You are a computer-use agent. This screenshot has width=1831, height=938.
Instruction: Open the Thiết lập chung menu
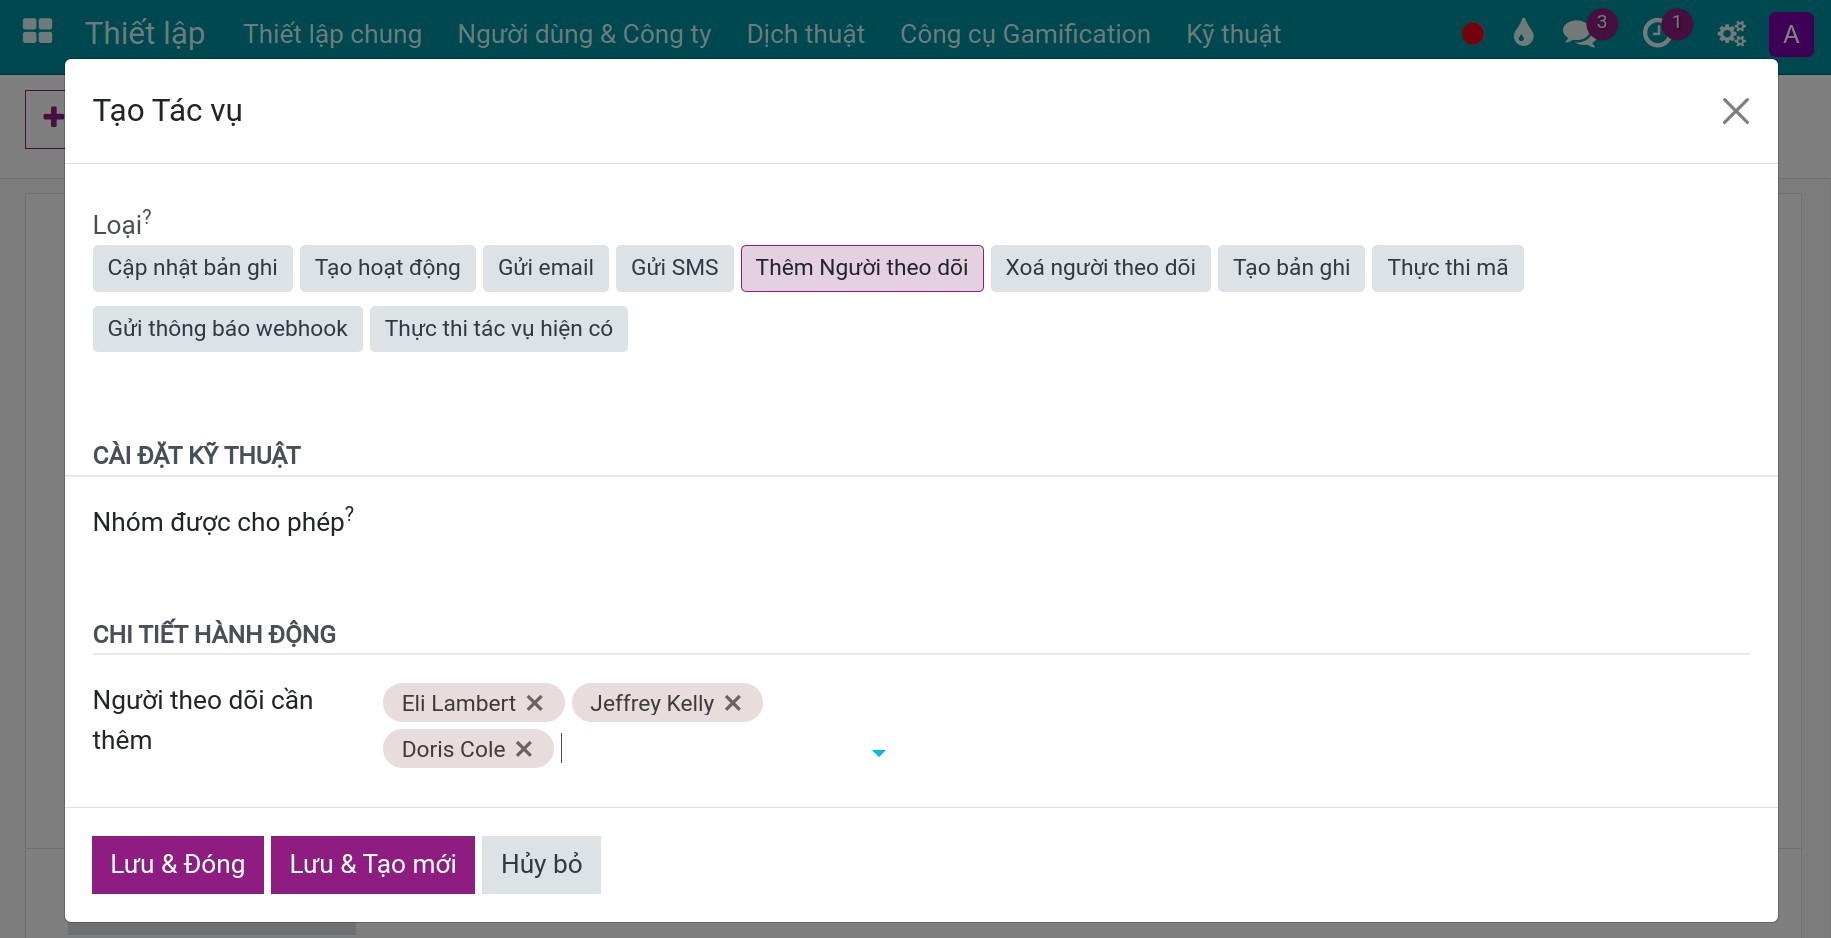coord(333,34)
